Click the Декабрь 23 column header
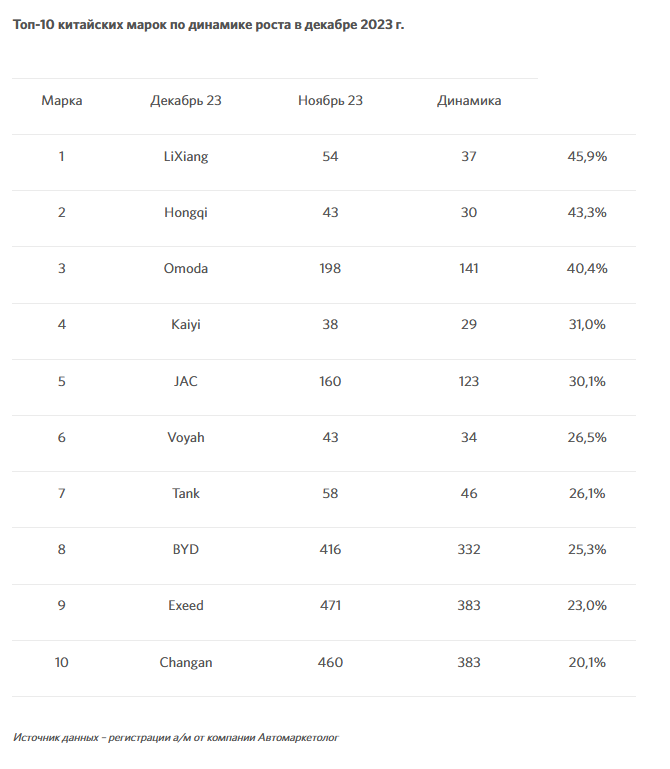 point(186,101)
